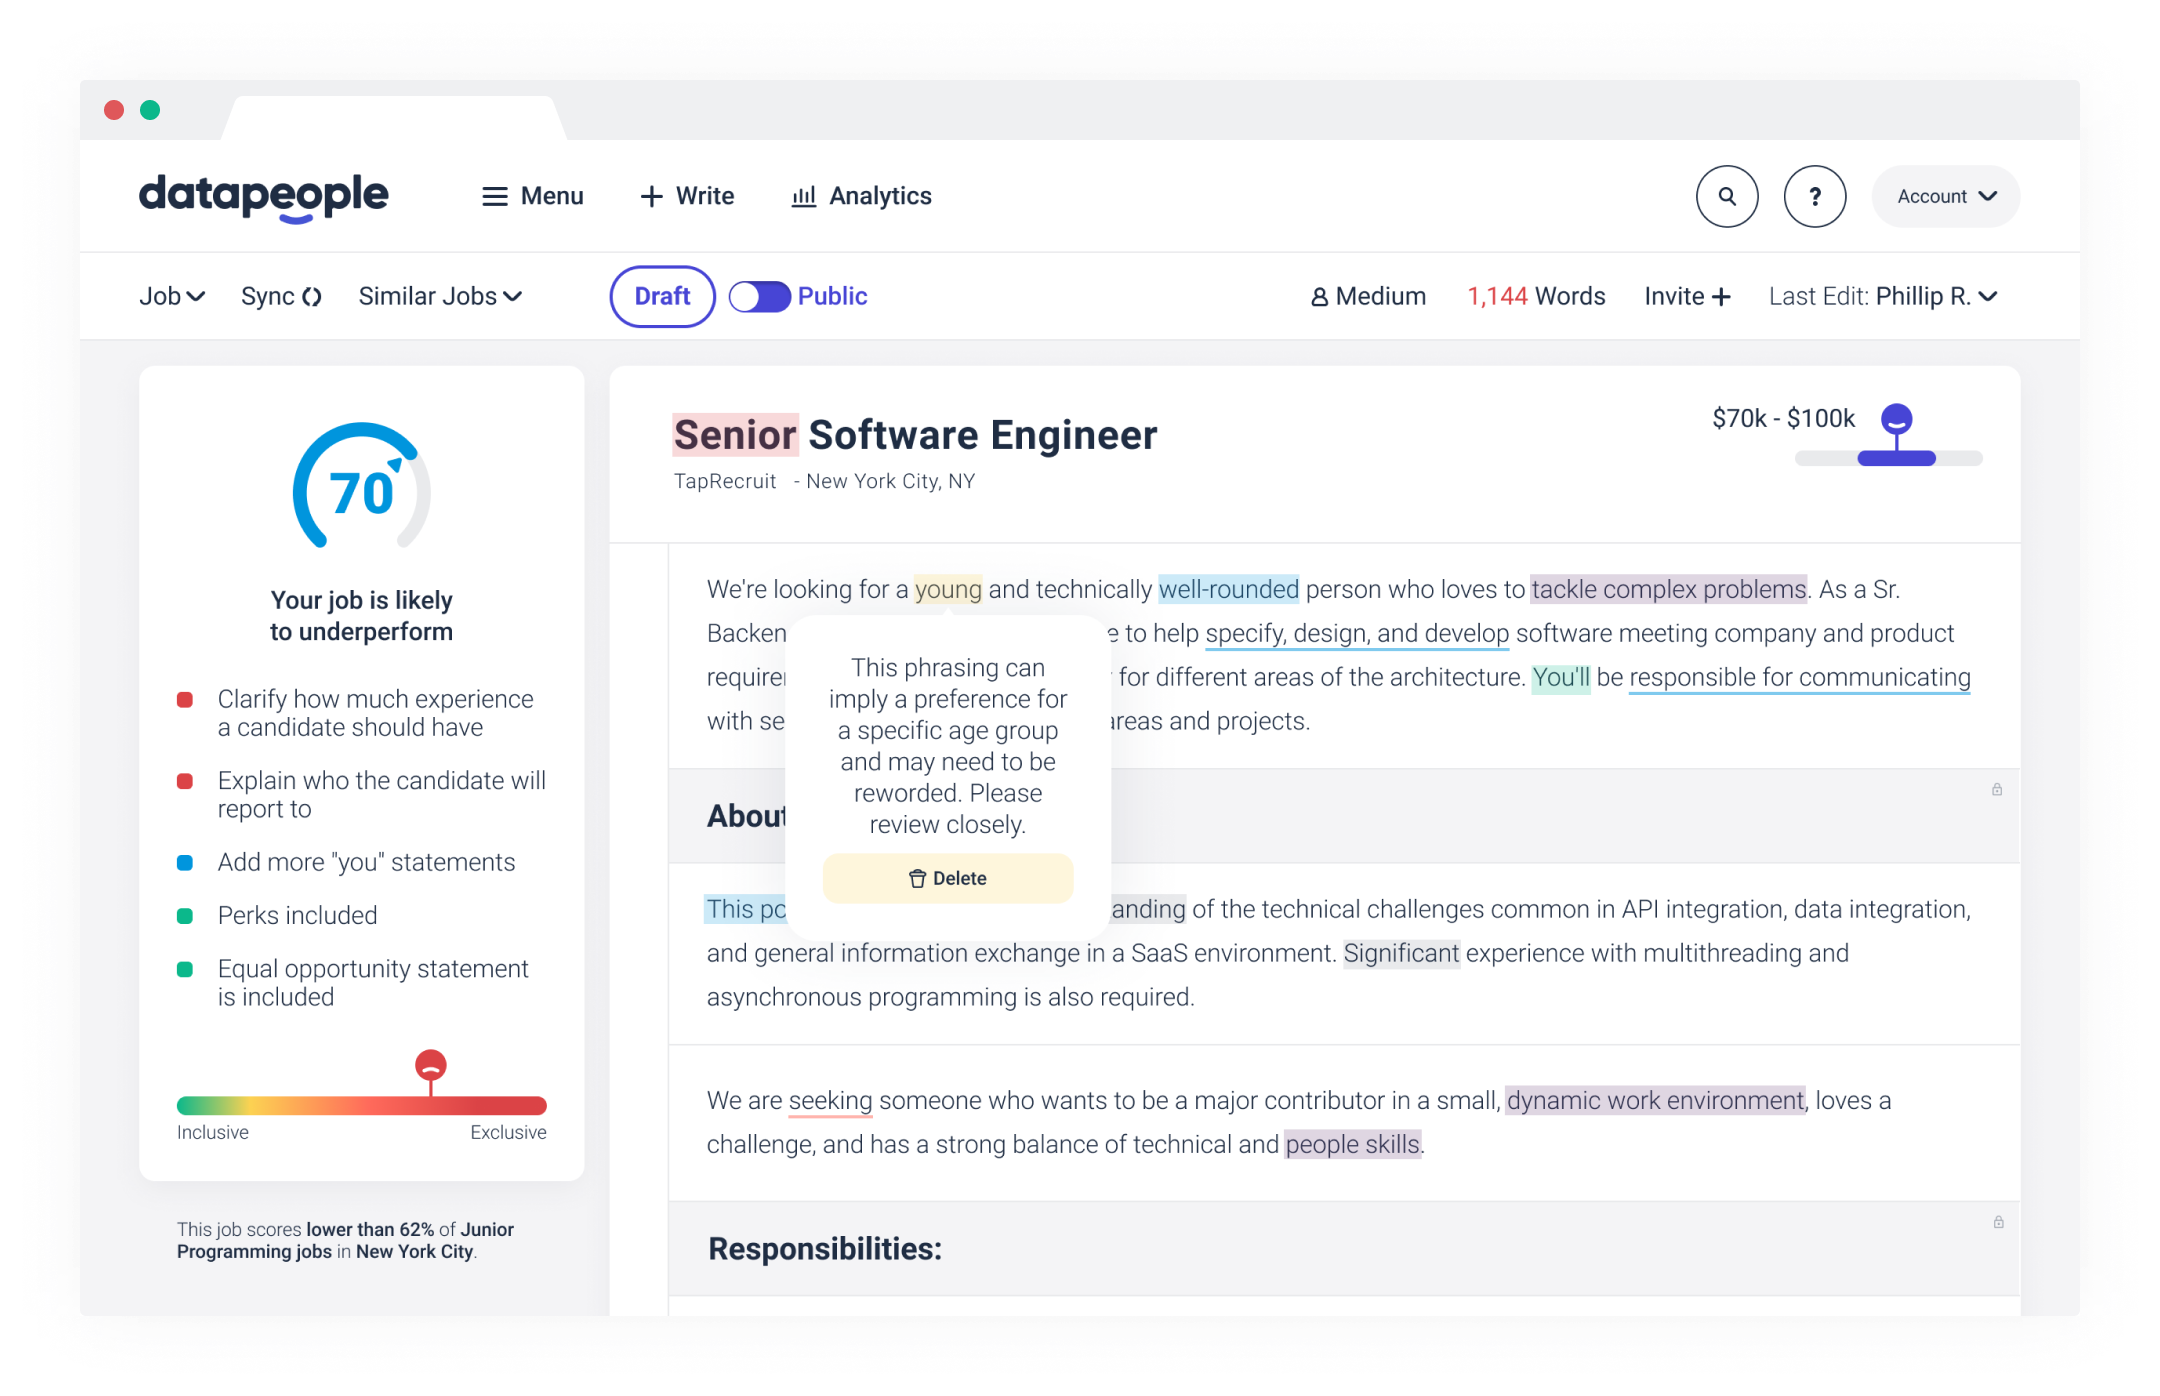This screenshot has height=1396, width=2160.
Task: Click the Invite plus icon
Action: tap(1722, 296)
